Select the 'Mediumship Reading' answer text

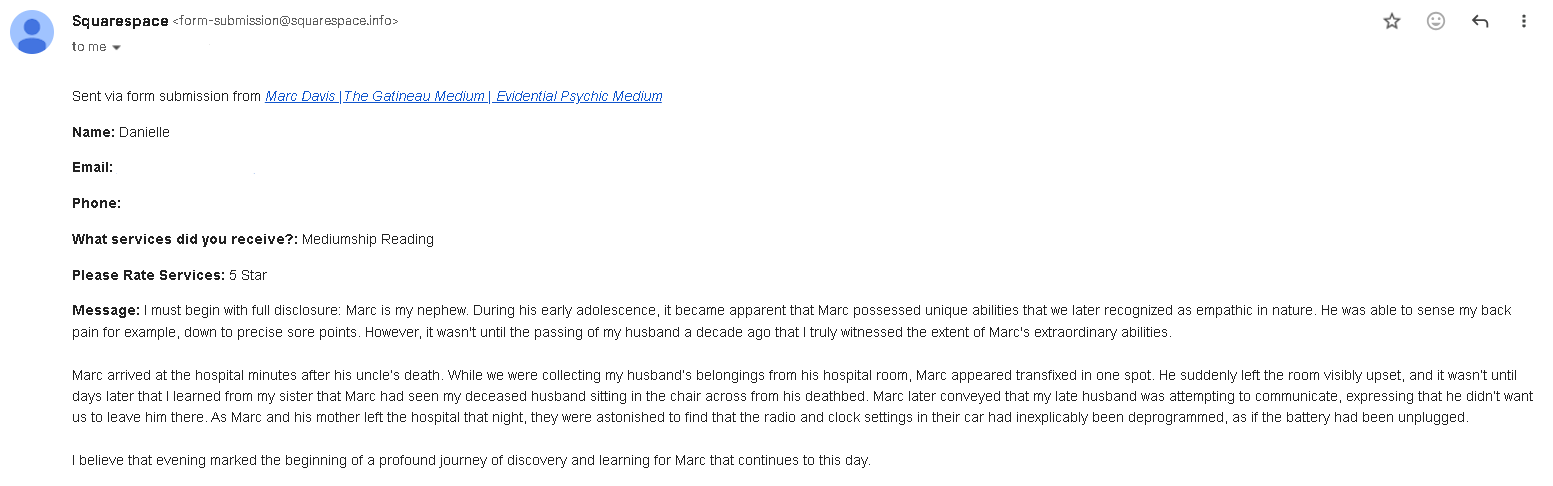[367, 240]
